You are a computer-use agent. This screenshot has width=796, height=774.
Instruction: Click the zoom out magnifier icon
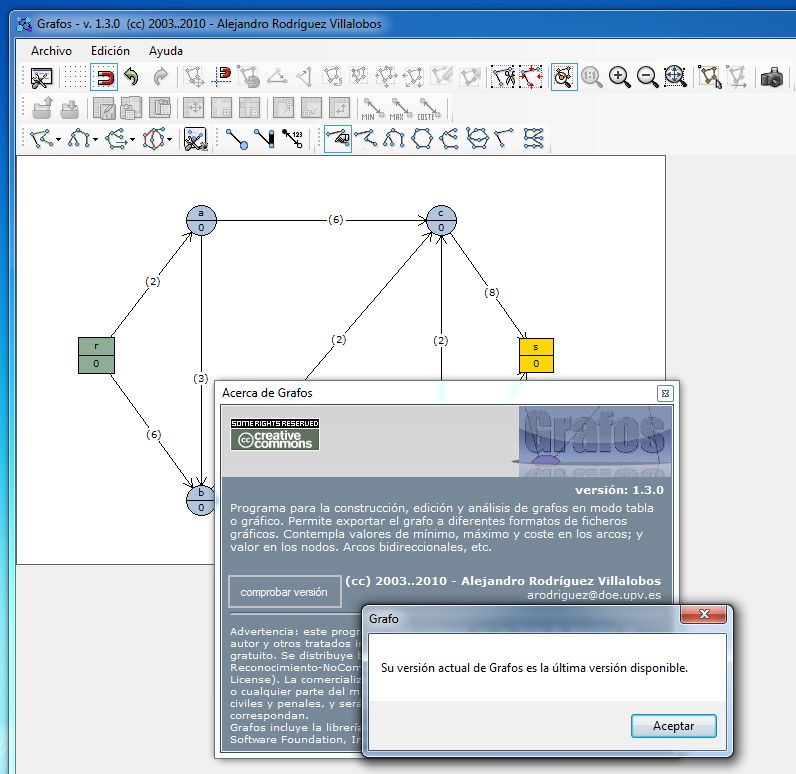tap(647, 77)
